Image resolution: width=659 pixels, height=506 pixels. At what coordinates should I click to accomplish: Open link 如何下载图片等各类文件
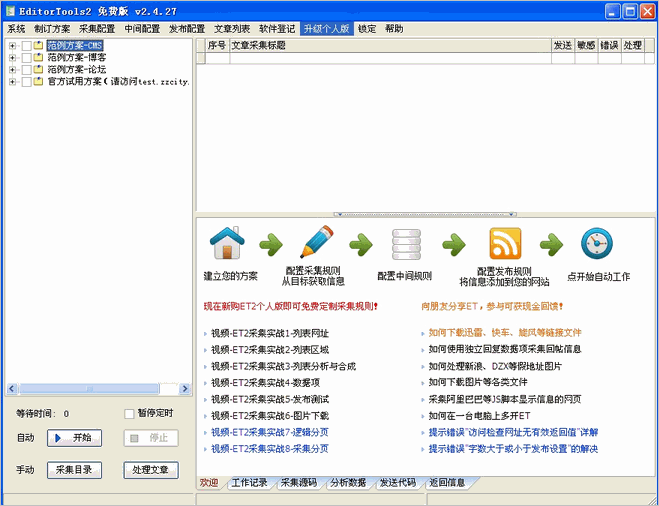pyautogui.click(x=478, y=382)
